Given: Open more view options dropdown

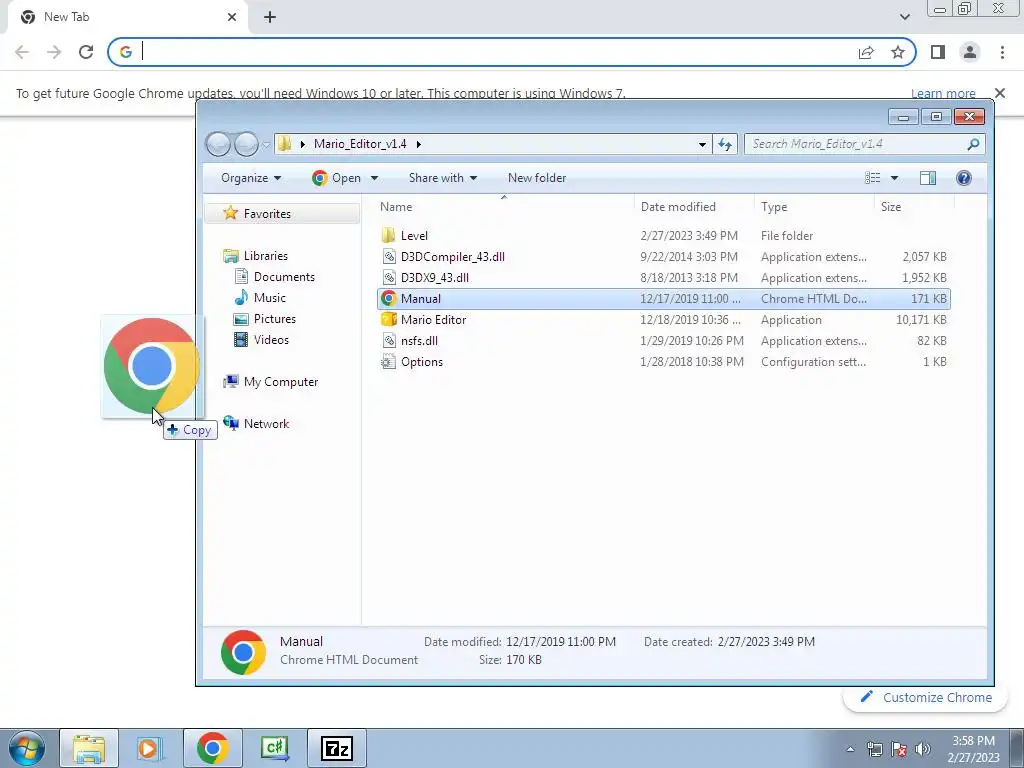Looking at the screenshot, I should click(x=894, y=178).
